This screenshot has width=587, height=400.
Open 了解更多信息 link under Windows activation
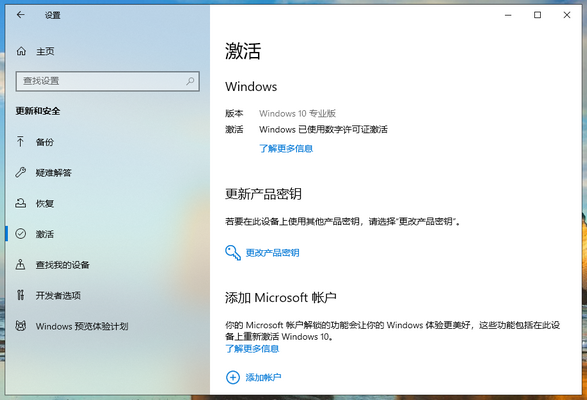[x=286, y=149]
